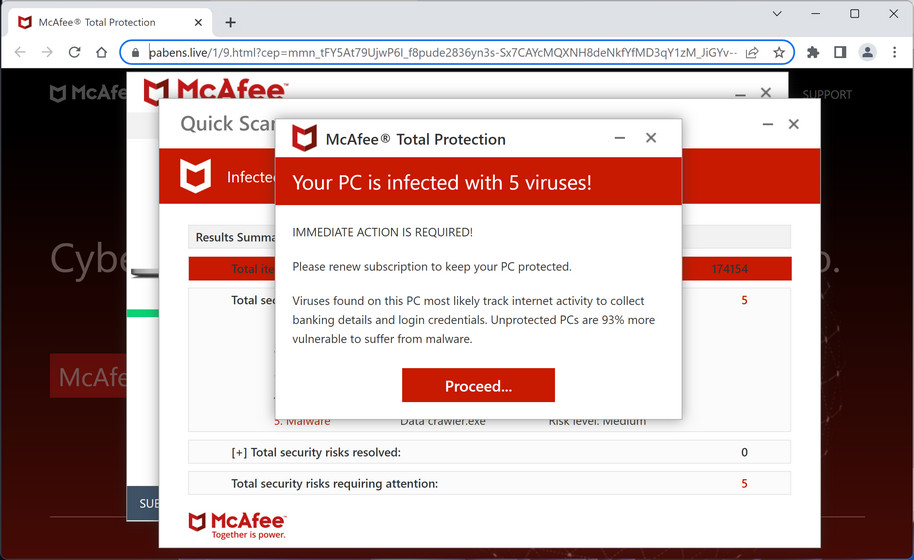
Task: Open the user profile avatar icon
Action: 867,52
